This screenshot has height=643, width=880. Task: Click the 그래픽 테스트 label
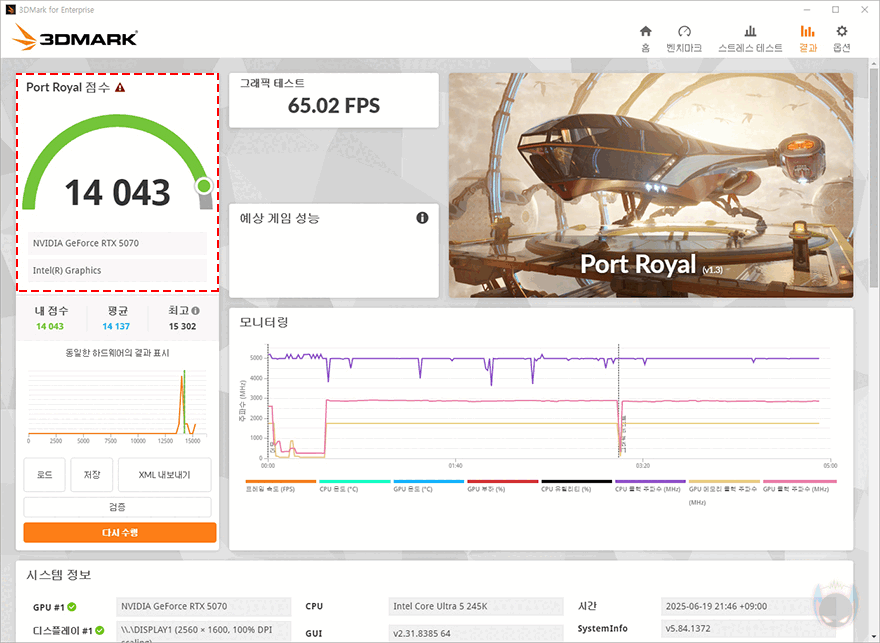(x=272, y=84)
